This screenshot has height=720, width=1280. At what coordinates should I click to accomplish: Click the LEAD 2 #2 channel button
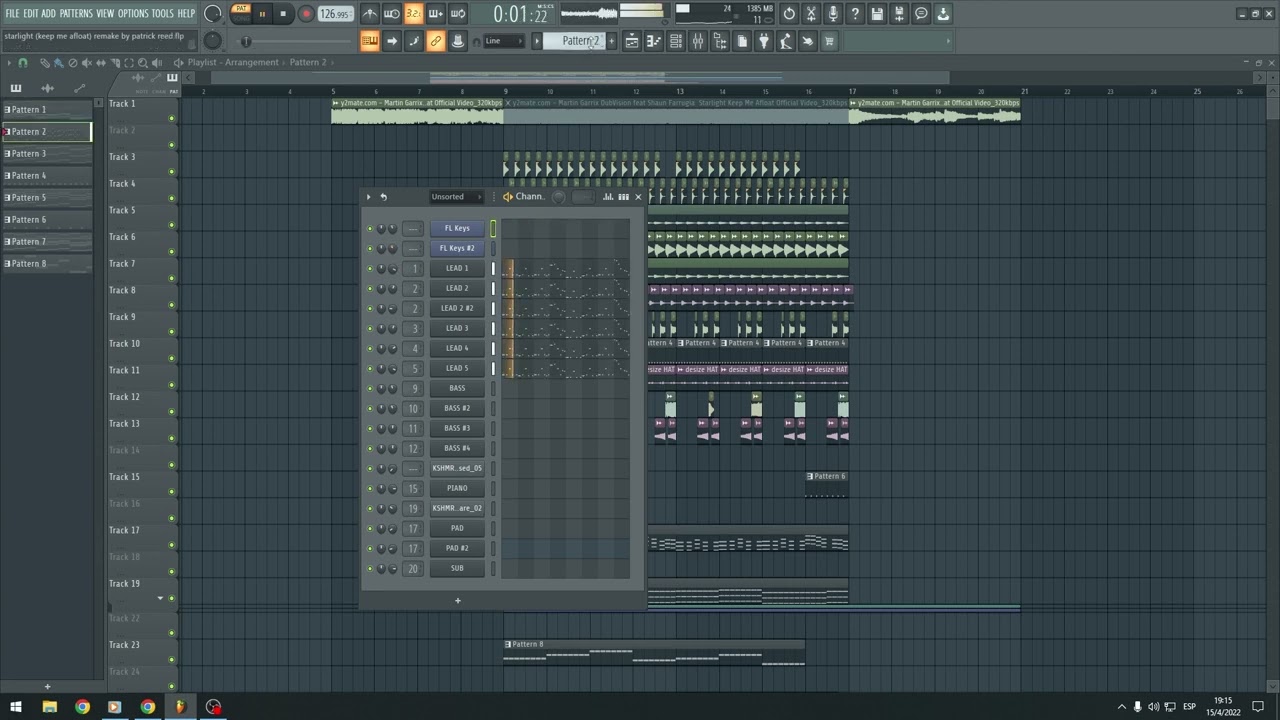point(457,308)
